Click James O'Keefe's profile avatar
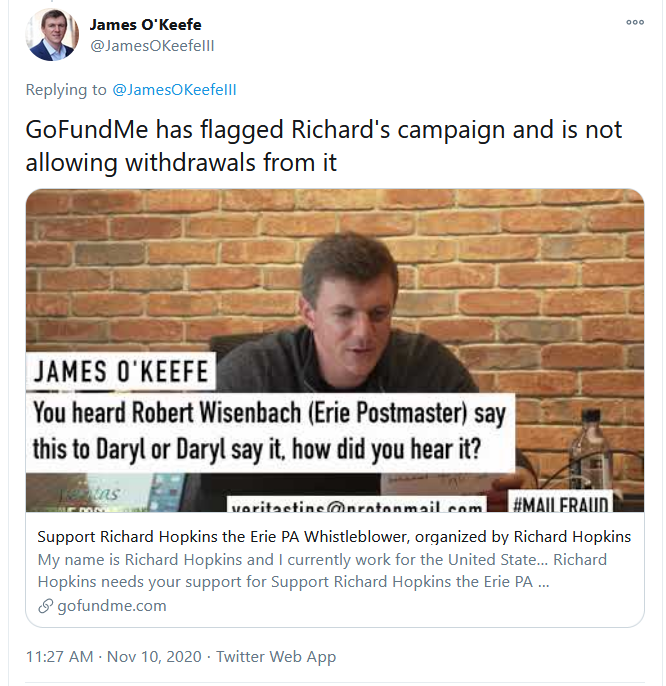Screen dimensions: 666x686 [49, 36]
